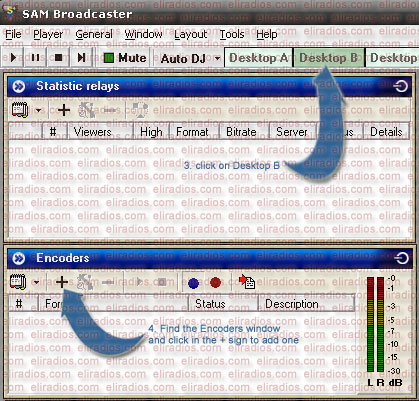Open the Auto DJ dropdown arrow
Screen dimensions: 419x401
(217, 59)
